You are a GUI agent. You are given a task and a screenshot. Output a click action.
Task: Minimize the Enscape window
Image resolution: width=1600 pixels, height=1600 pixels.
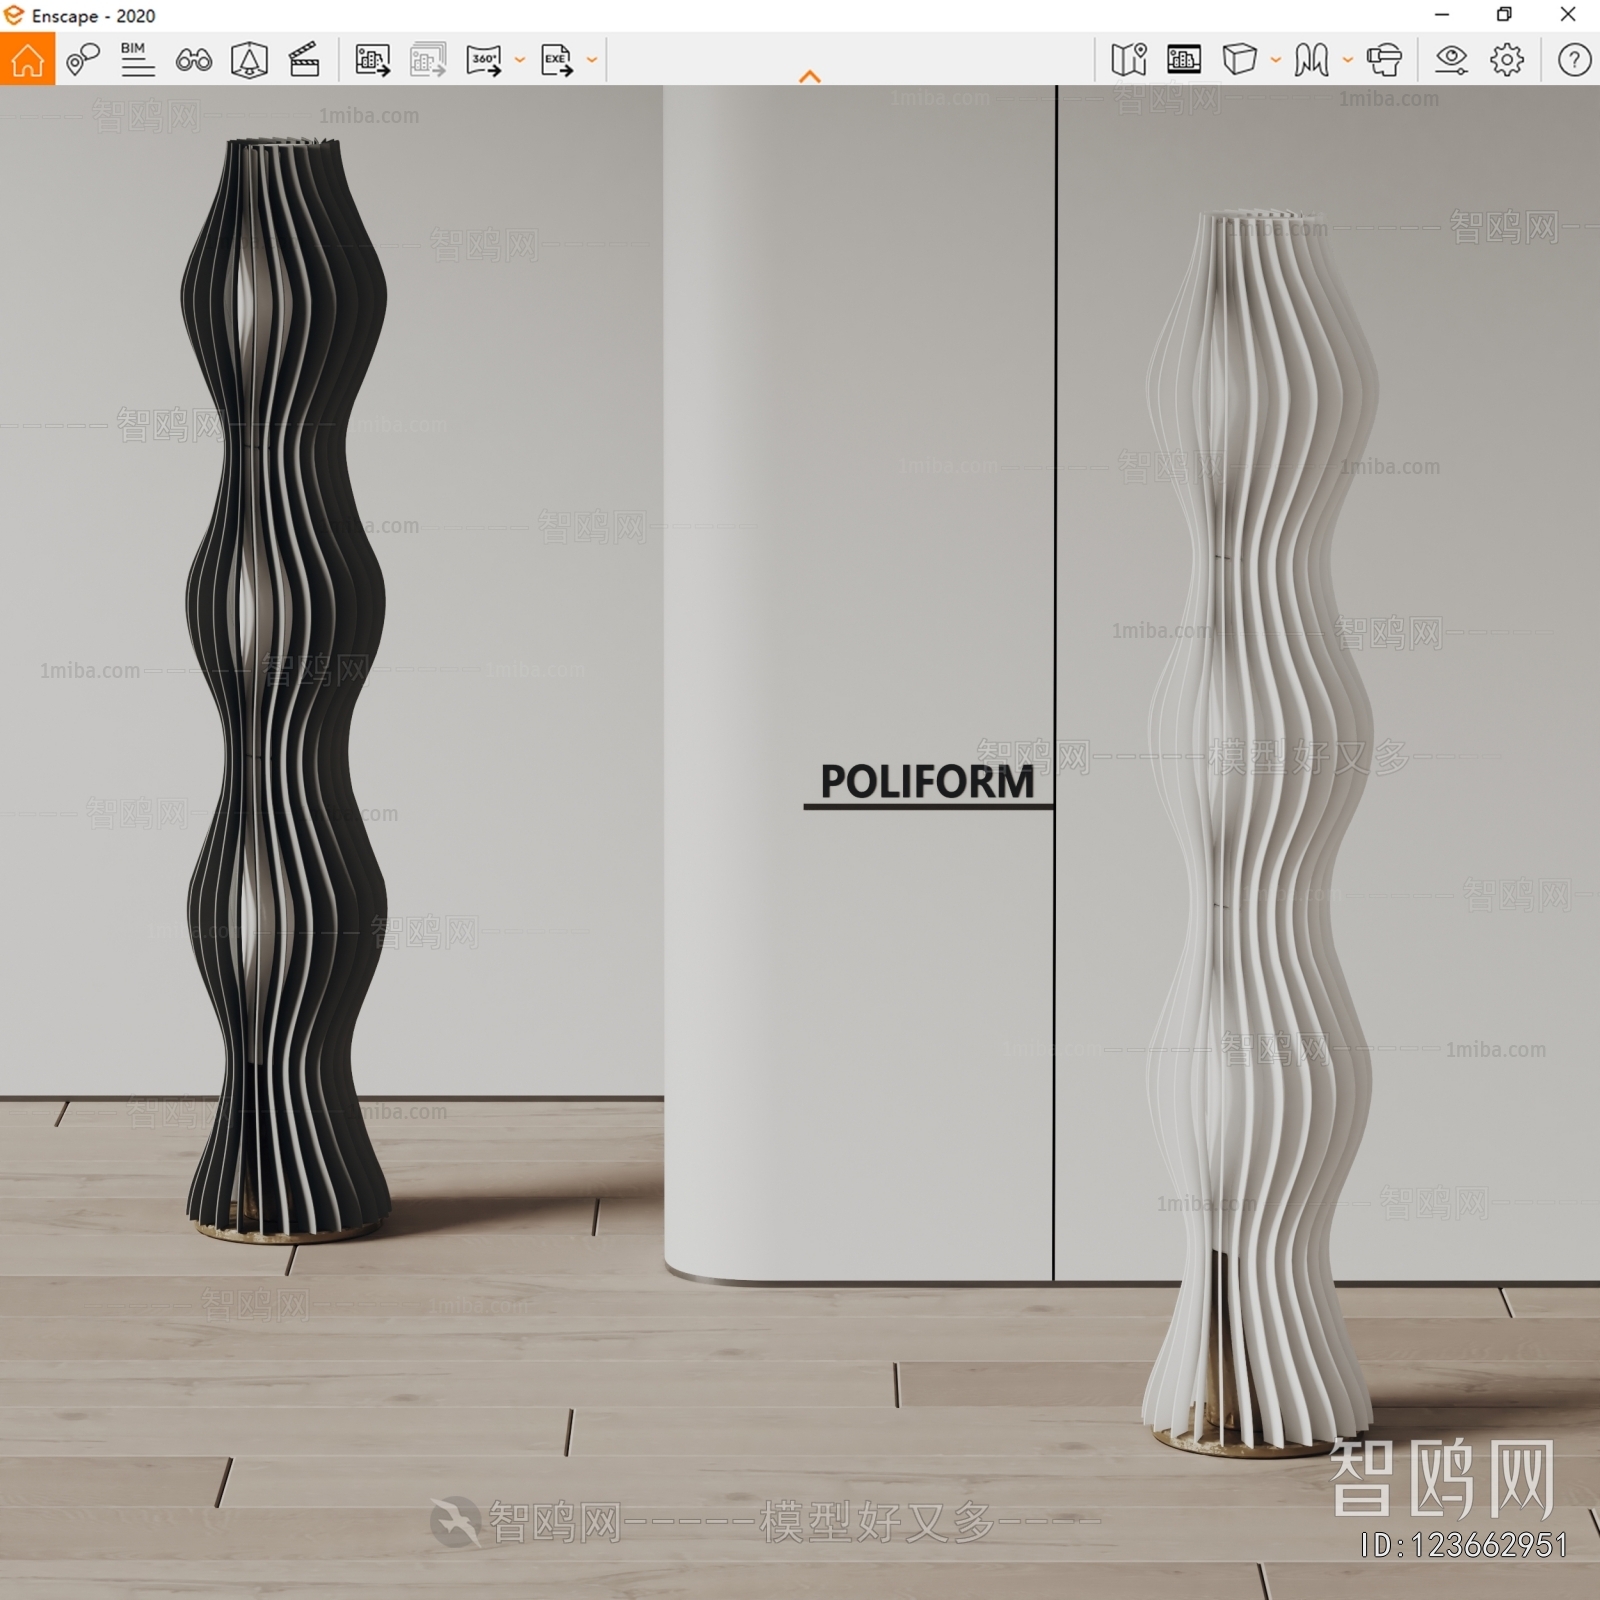1442,14
